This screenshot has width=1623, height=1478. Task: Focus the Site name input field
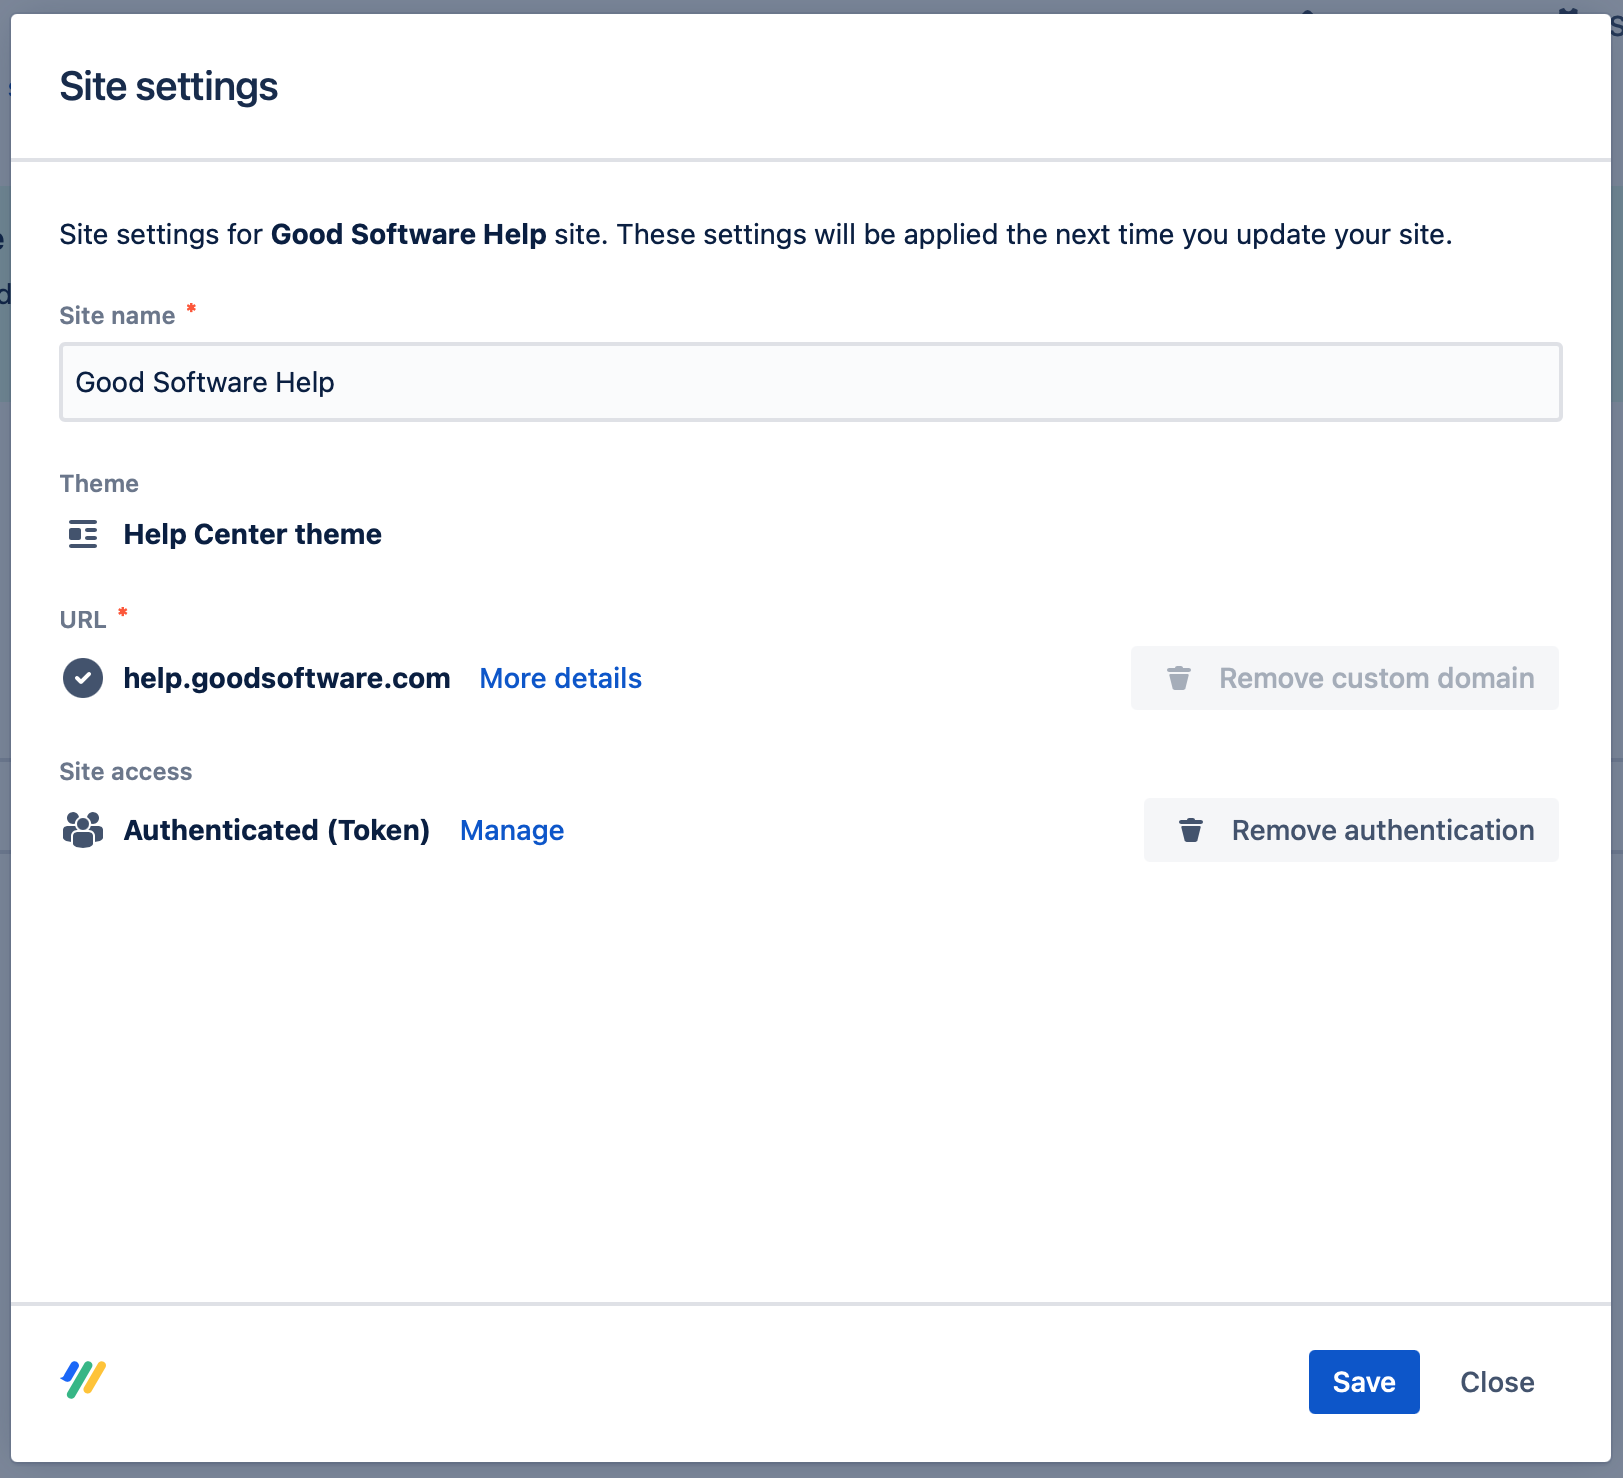[x=810, y=382]
